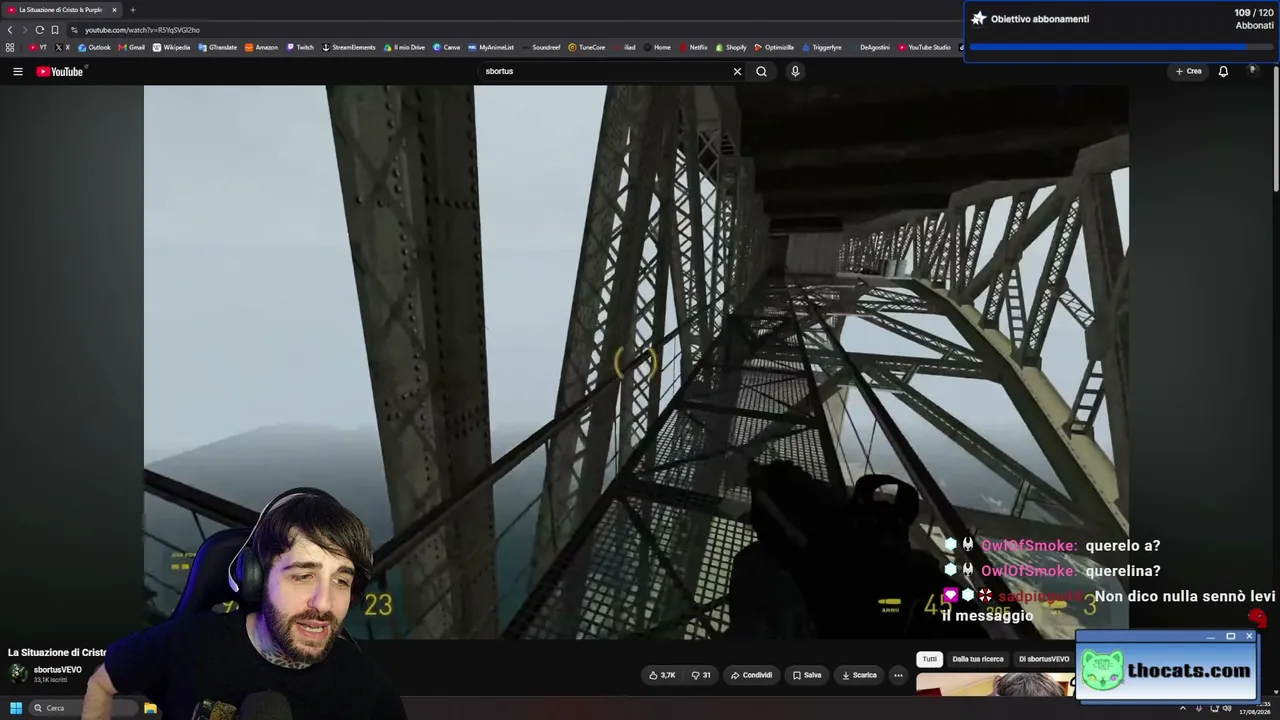1280x720 pixels.
Task: Open the Wikipedia bookmark
Action: click(x=171, y=47)
